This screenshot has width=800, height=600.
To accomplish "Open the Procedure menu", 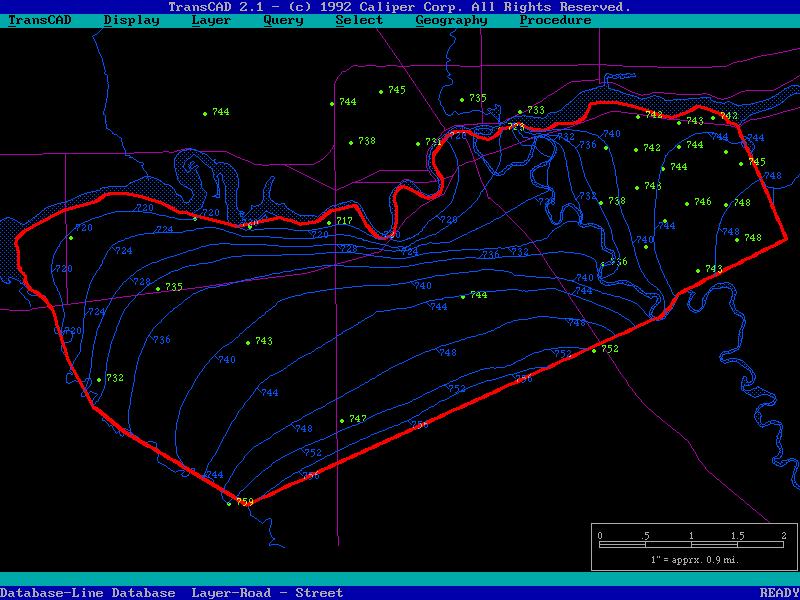I will 555,20.
